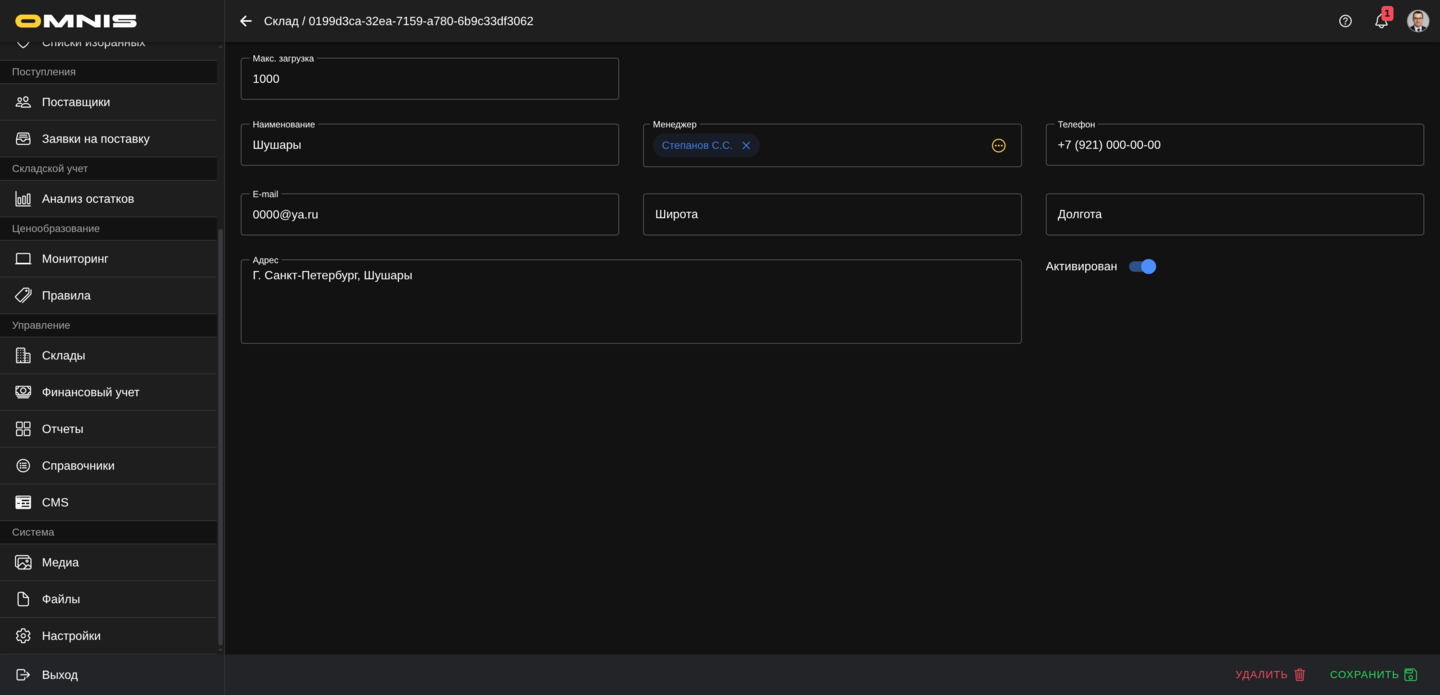1440x695 pixels.
Task: Click the Анализ остатков chart icon
Action: [x=23, y=199]
